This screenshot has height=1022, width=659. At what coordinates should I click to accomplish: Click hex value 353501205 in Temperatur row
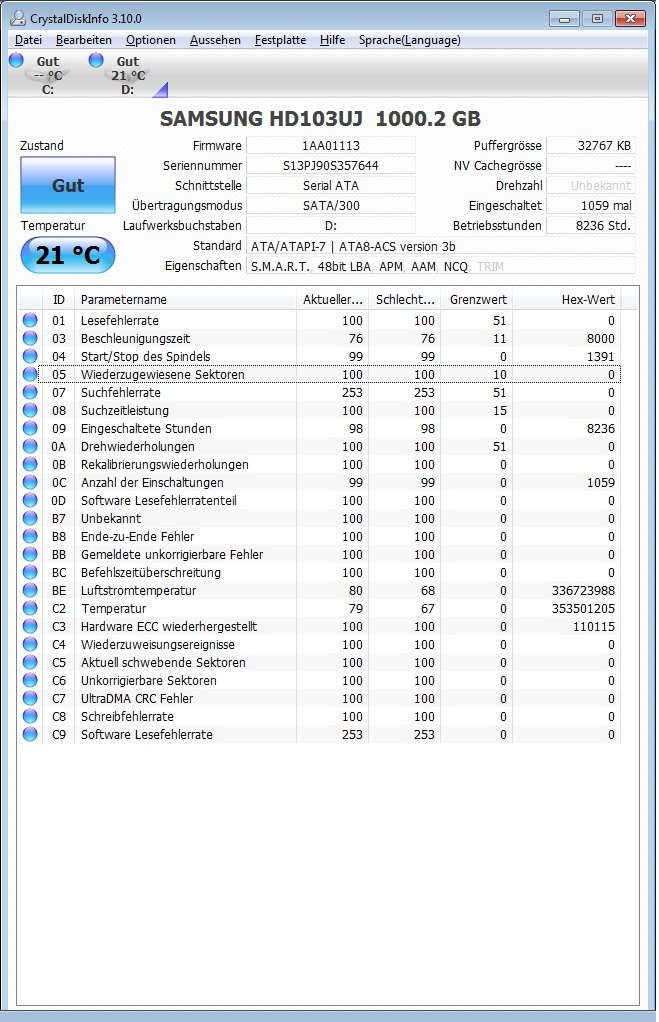point(583,608)
